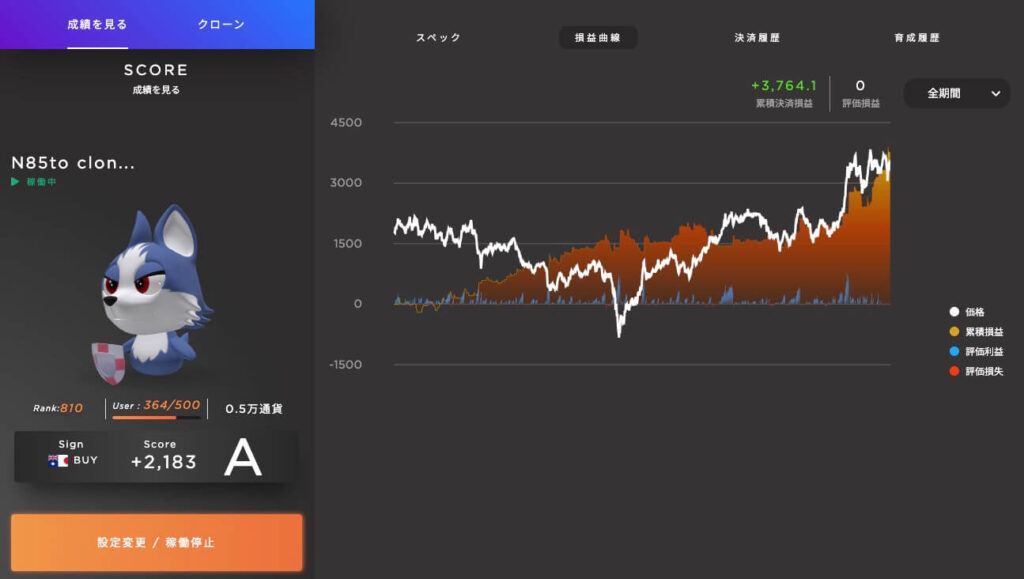
Task: Open the 全期間 period dropdown
Action: 955,93
